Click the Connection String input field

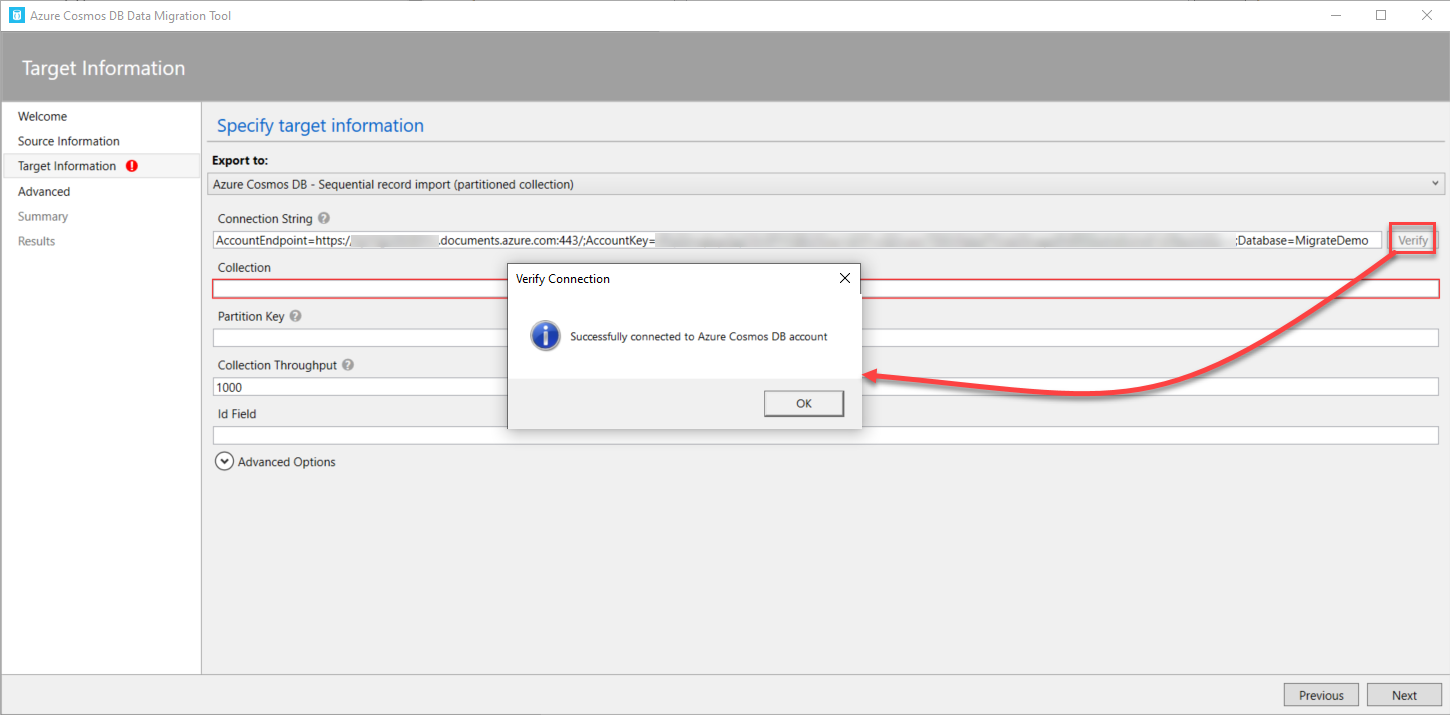tap(797, 240)
